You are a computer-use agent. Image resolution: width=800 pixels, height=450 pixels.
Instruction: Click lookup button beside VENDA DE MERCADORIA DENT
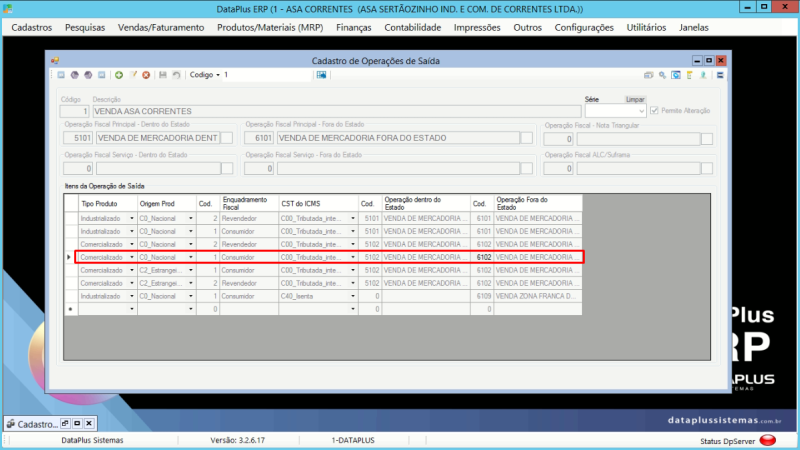click(227, 138)
